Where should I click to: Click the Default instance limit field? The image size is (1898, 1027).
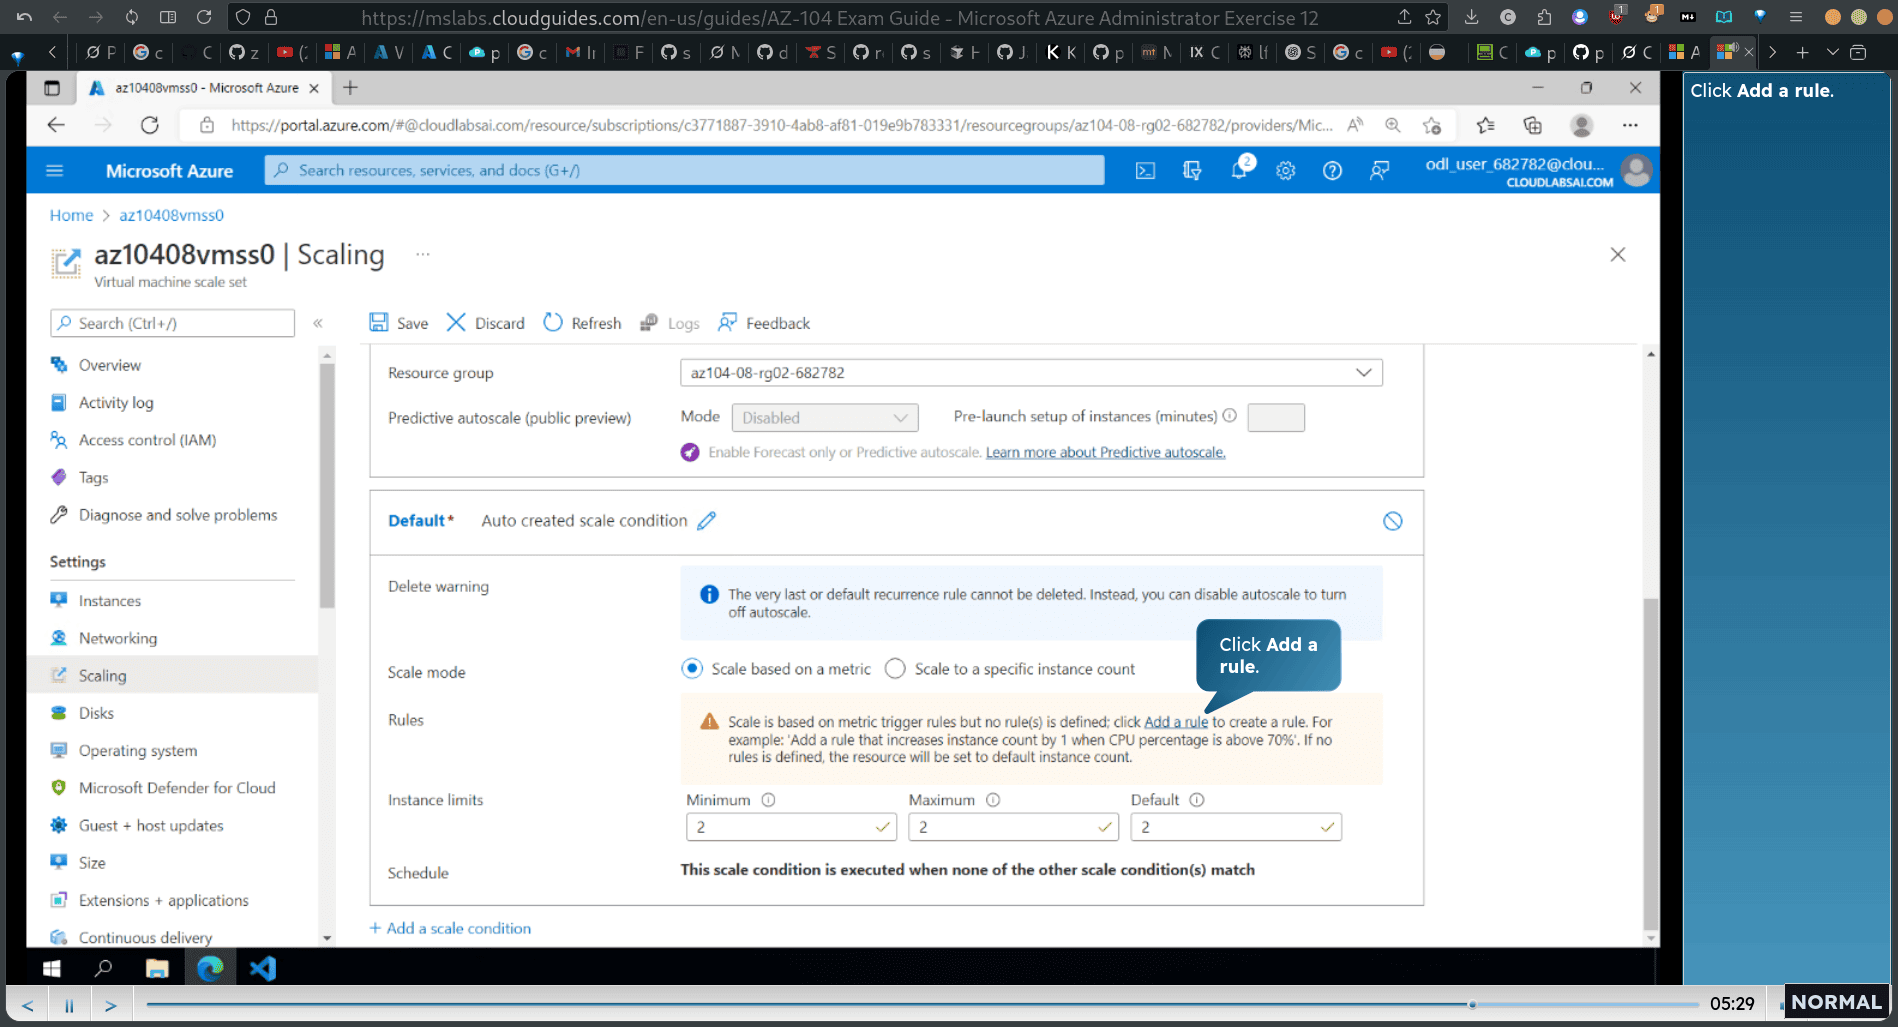click(1236, 827)
